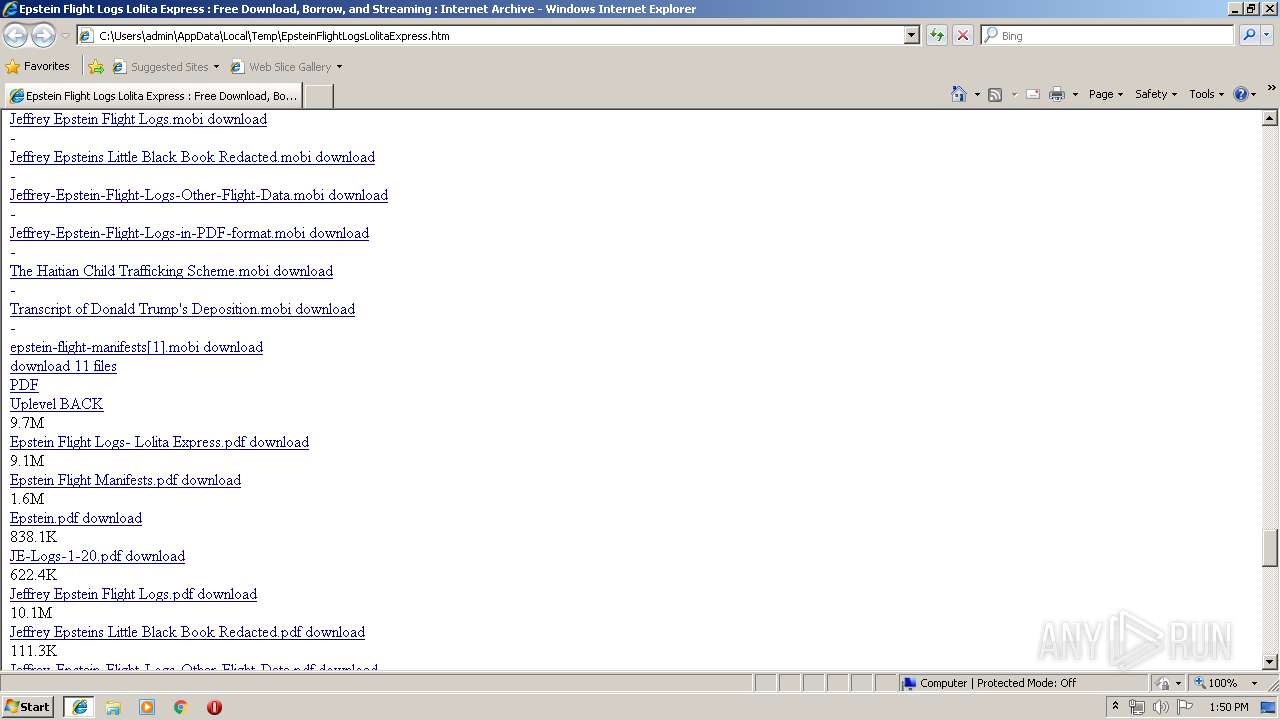Open a new blank tab
Viewport: 1280px width, 720px height.
tap(318, 96)
